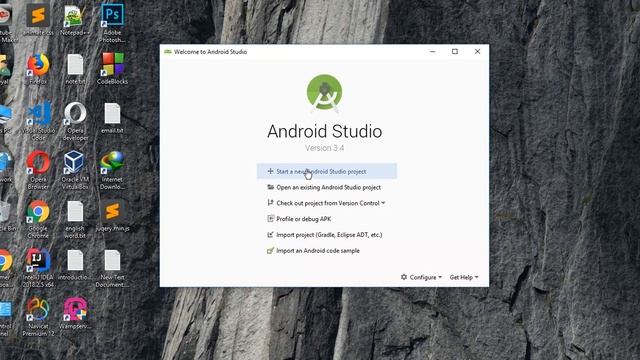Choose Import project (Gradle, Eclipse ADT, etc.)
The height and width of the screenshot is (360, 640).
(x=324, y=235)
